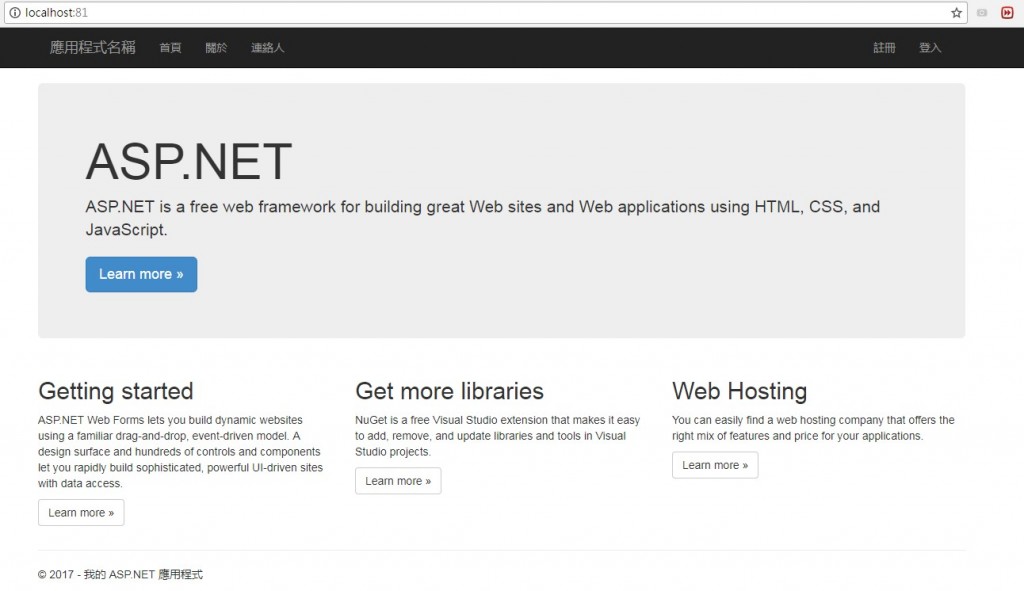Click the large ASP.NET heading
The width and height of the screenshot is (1024, 591).
[x=189, y=161]
